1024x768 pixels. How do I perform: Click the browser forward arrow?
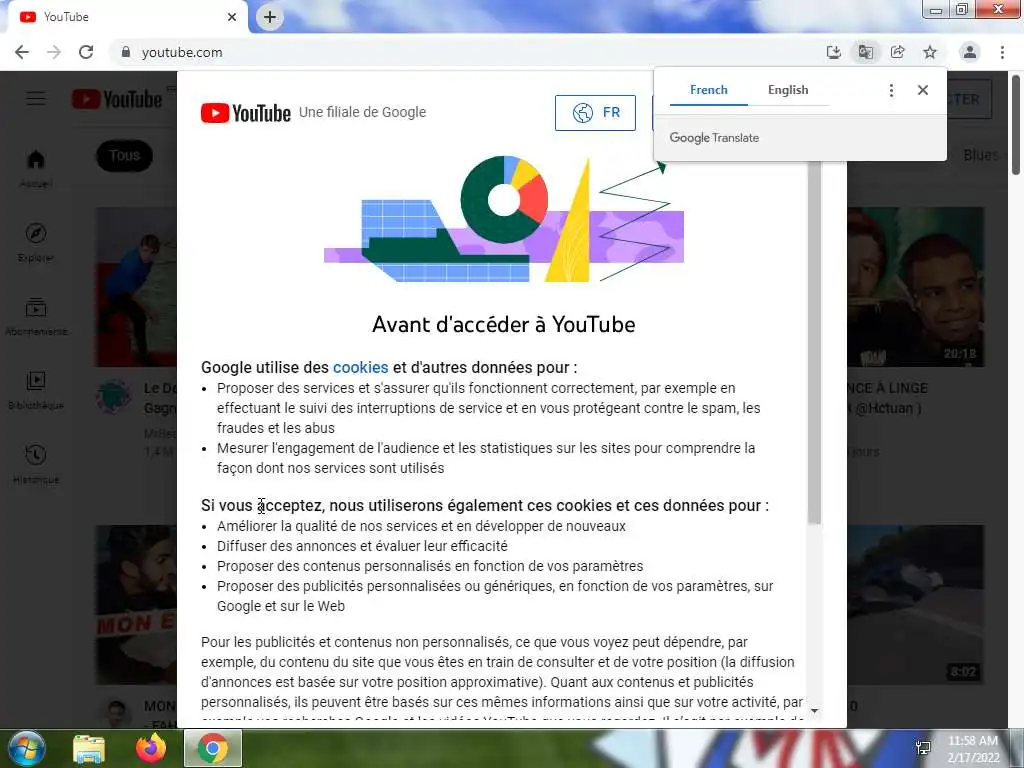pos(54,52)
